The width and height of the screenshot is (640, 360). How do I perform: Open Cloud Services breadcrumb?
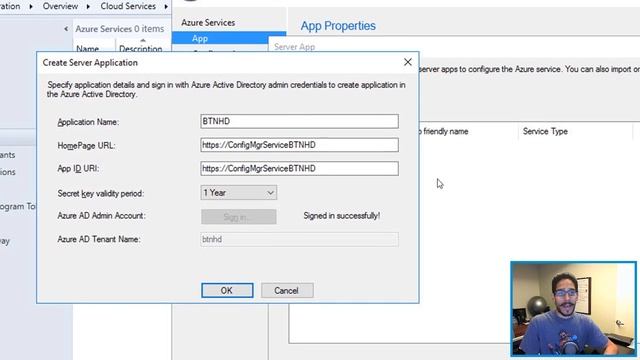click(x=128, y=6)
